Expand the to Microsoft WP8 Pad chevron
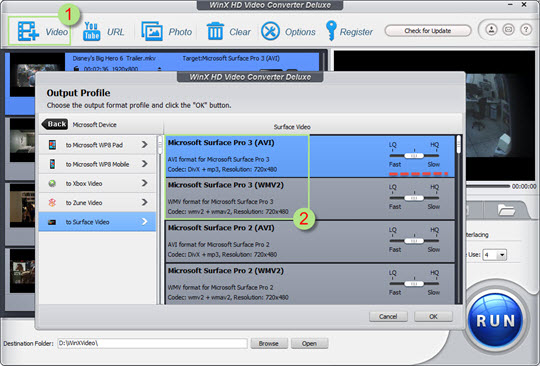 point(145,145)
